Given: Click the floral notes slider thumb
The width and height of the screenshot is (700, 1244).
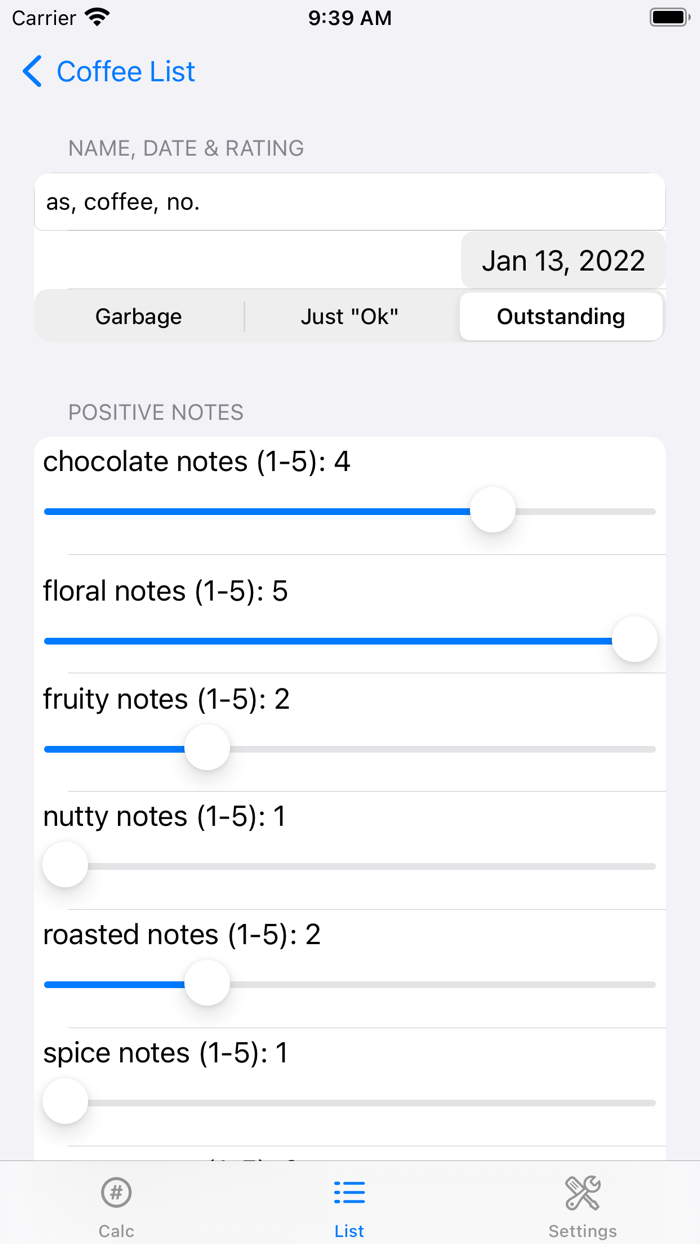Looking at the screenshot, I should [x=634, y=640].
